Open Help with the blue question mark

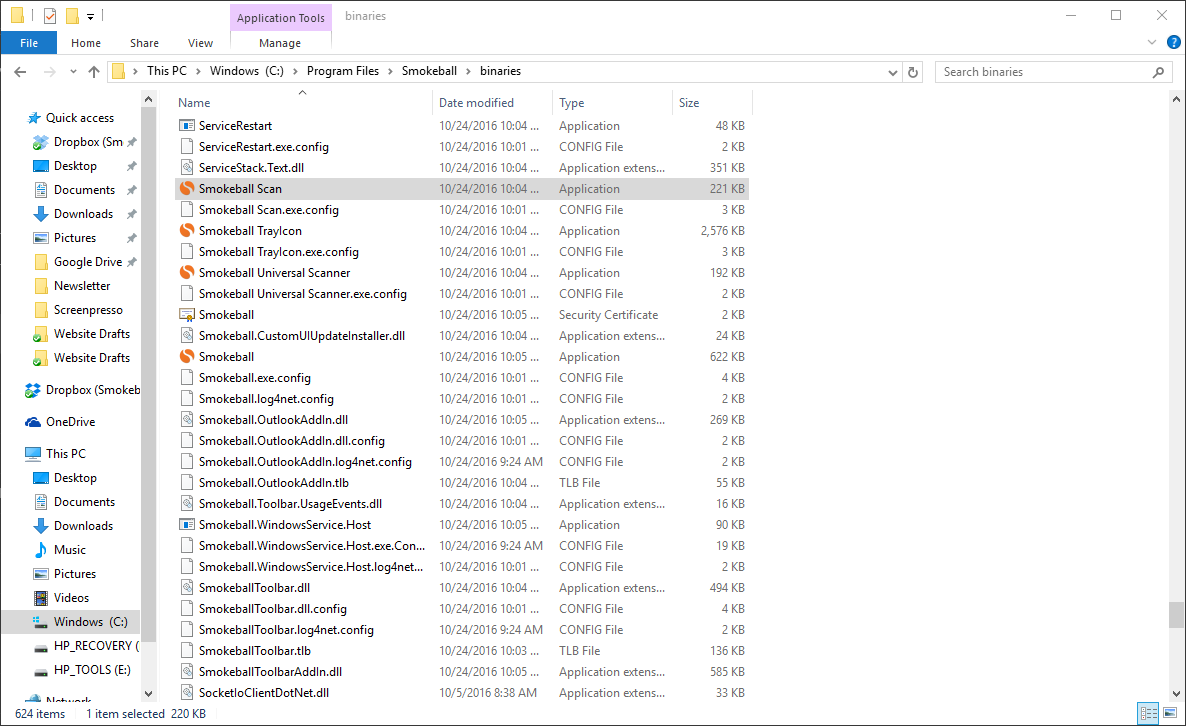[x=1174, y=42]
